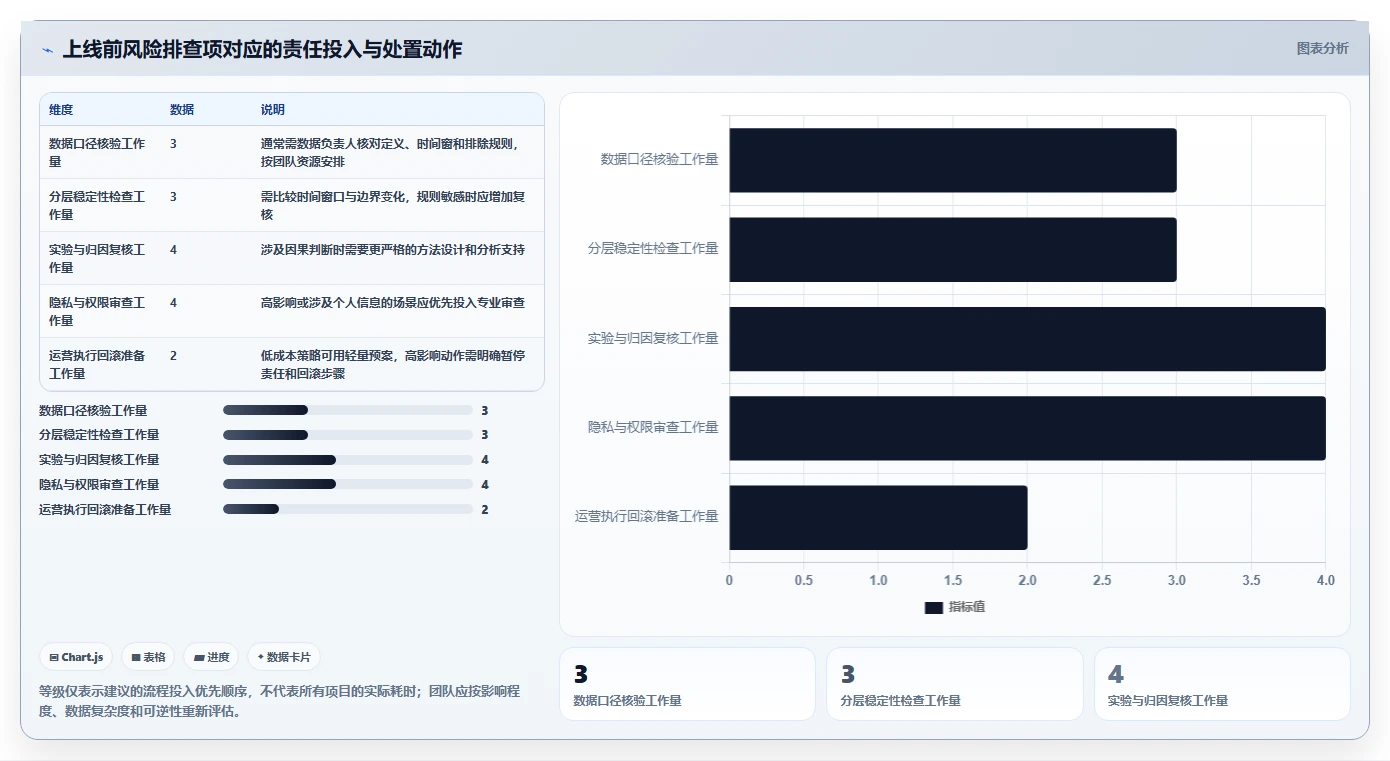
Task: Click the header icon beside the title
Action: pos(47,50)
